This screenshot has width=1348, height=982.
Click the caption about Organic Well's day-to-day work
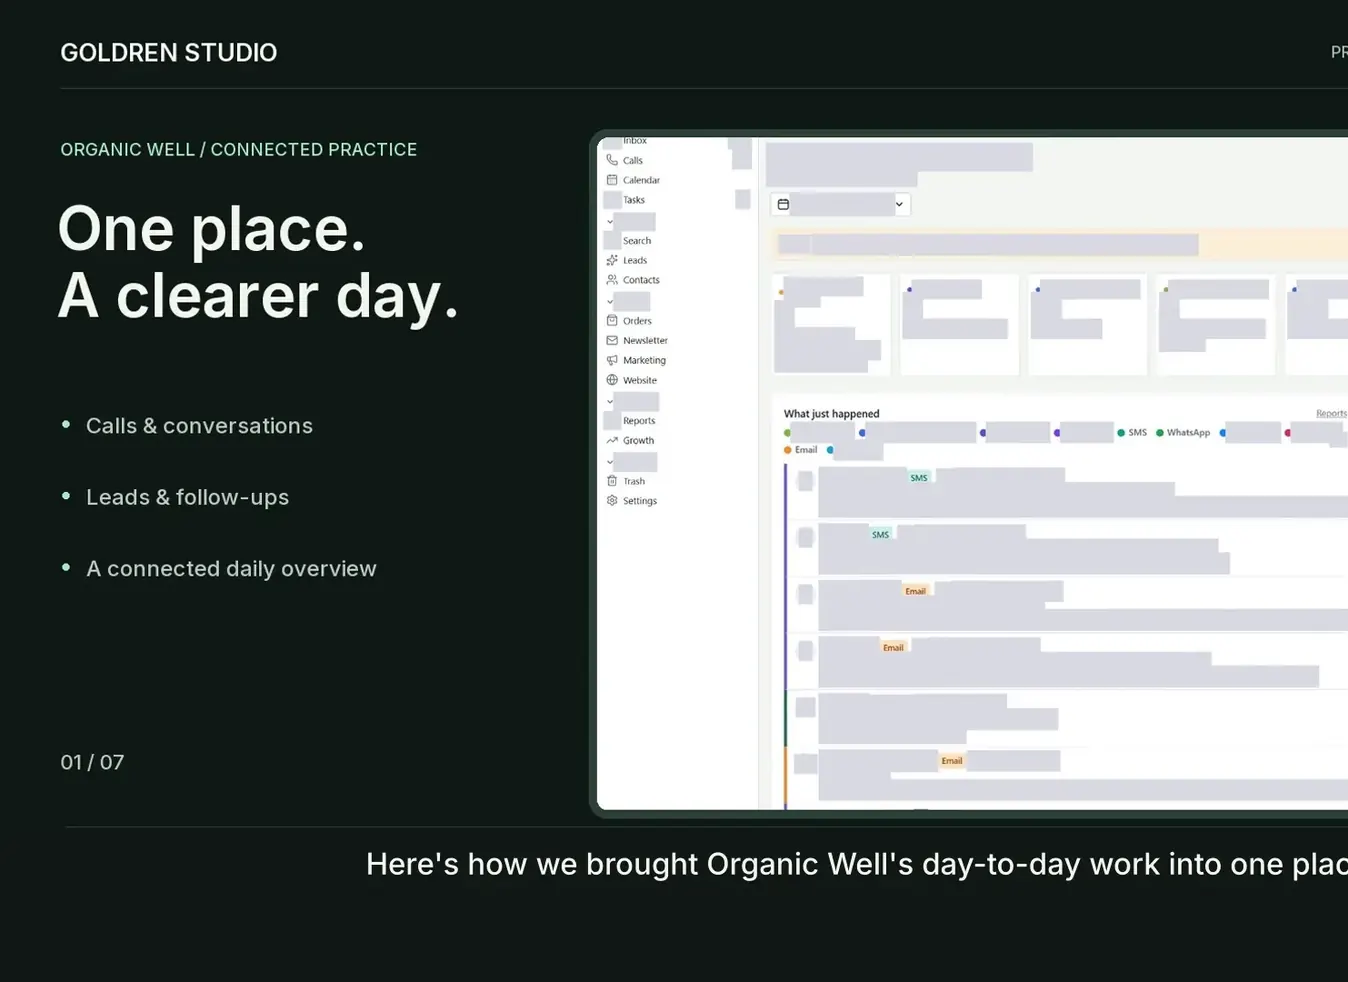[x=857, y=864]
